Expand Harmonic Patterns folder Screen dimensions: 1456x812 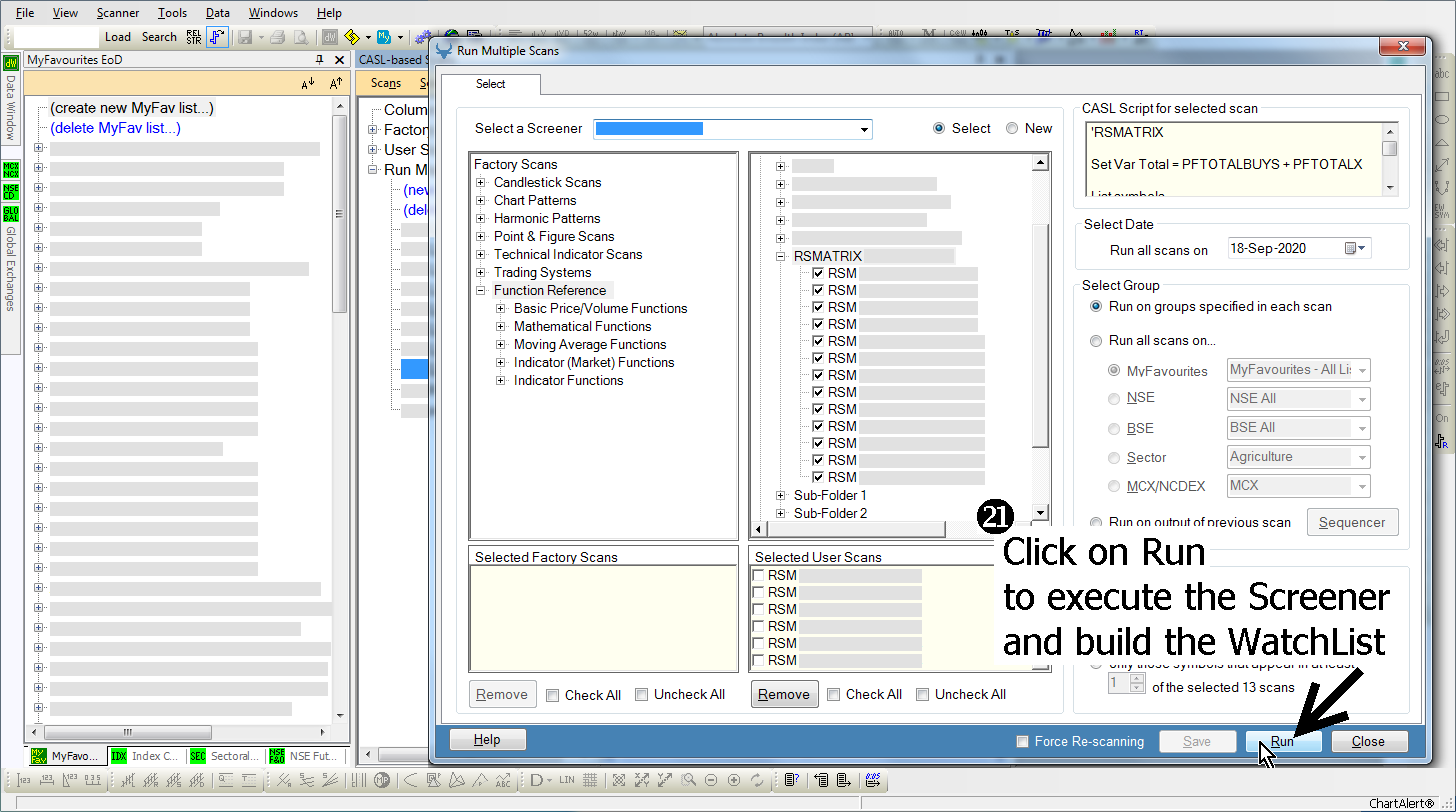tap(481, 218)
